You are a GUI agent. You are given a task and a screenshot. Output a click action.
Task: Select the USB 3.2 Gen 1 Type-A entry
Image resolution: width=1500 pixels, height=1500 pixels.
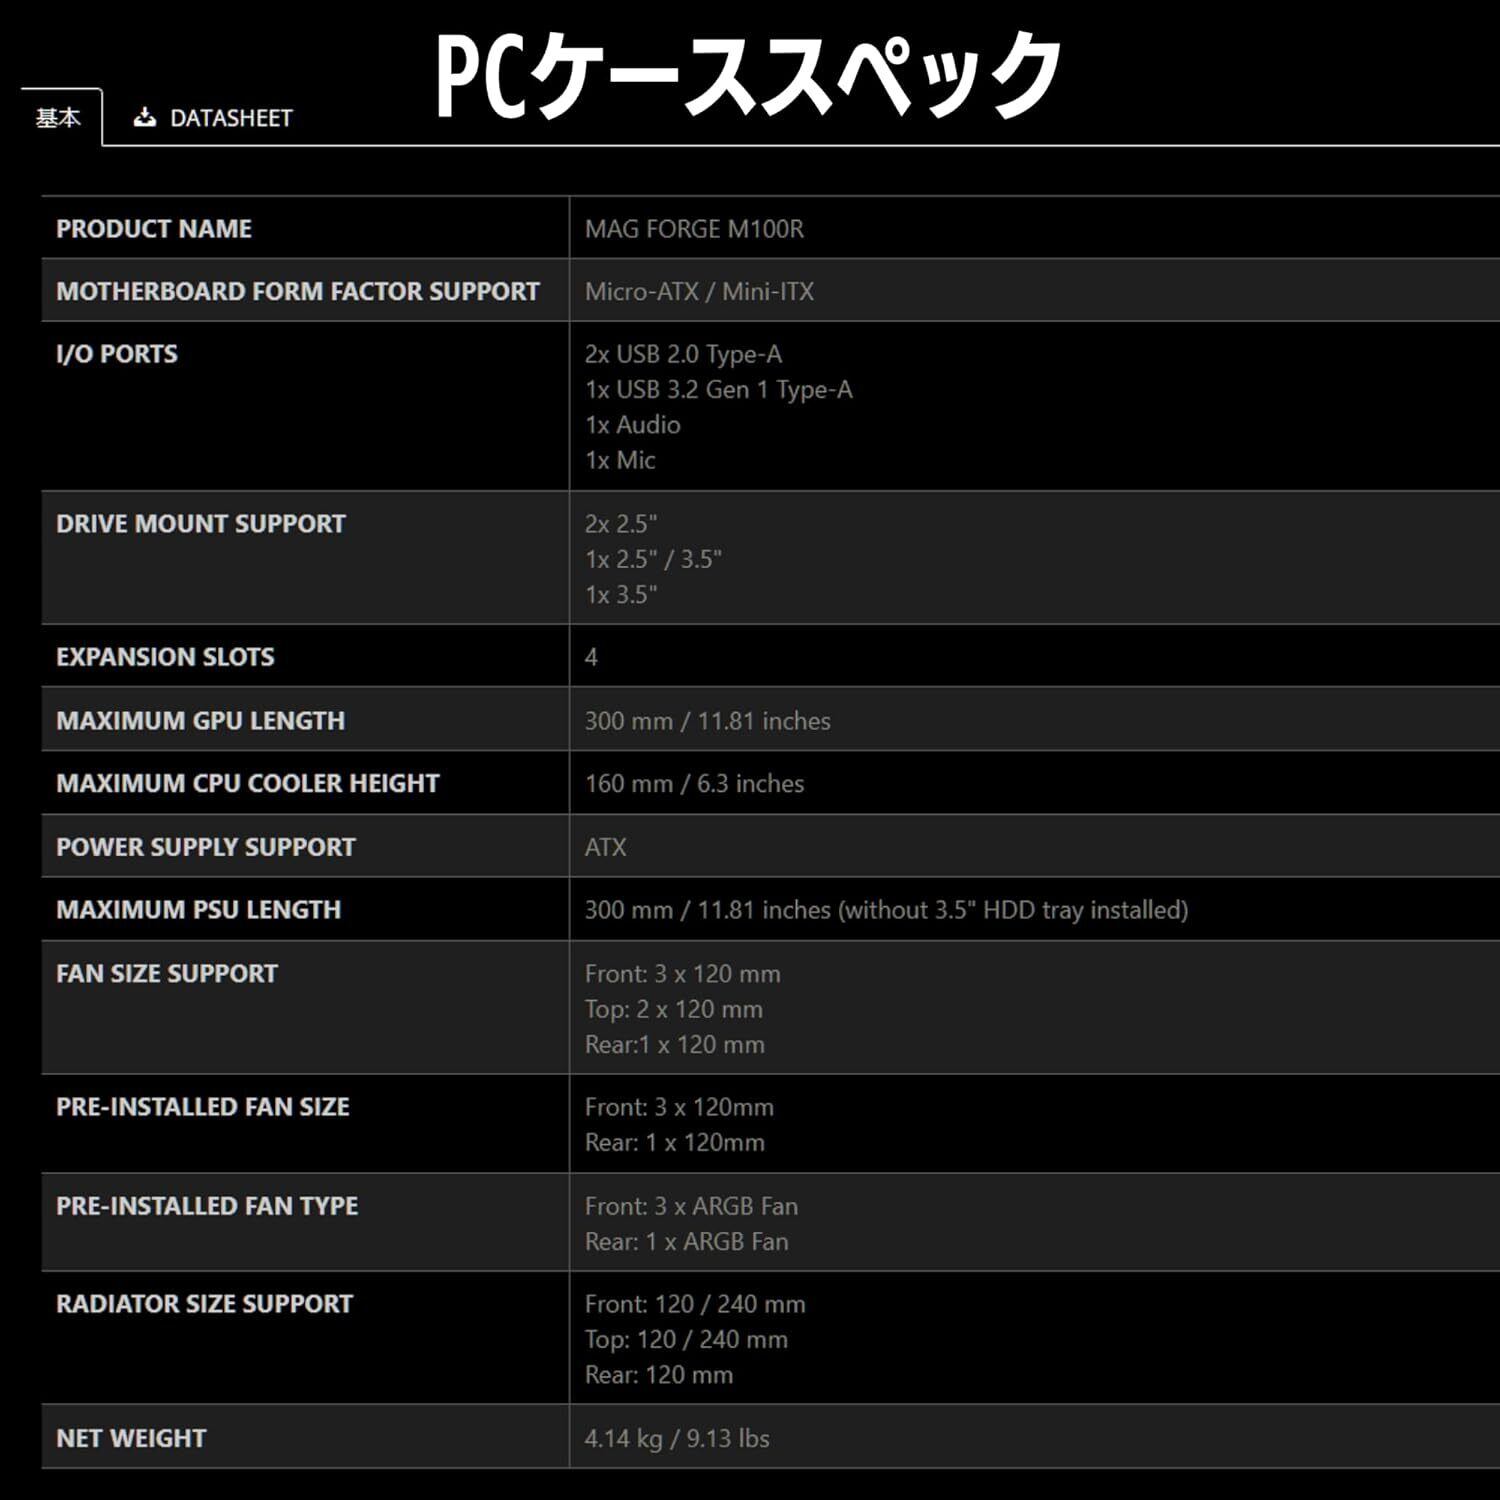coord(718,390)
